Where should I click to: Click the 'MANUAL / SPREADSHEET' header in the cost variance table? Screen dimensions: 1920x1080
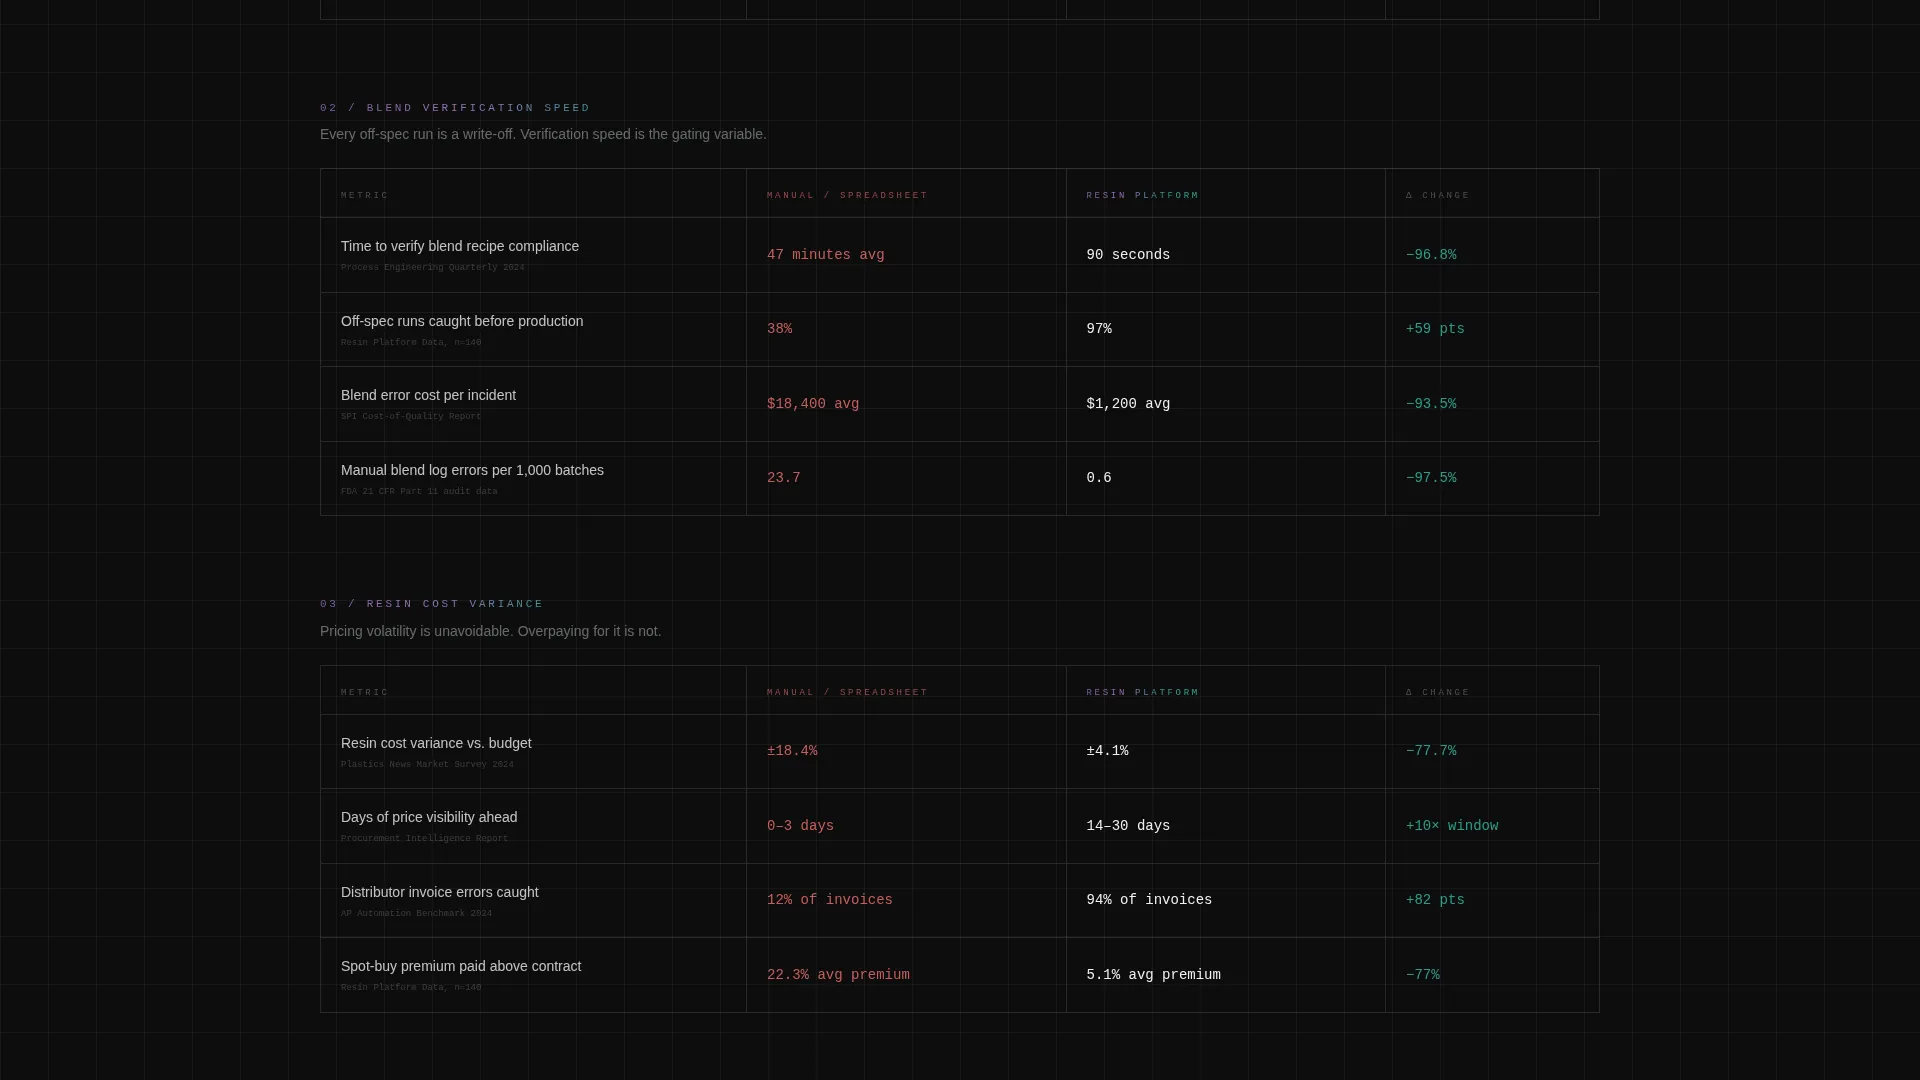click(847, 693)
